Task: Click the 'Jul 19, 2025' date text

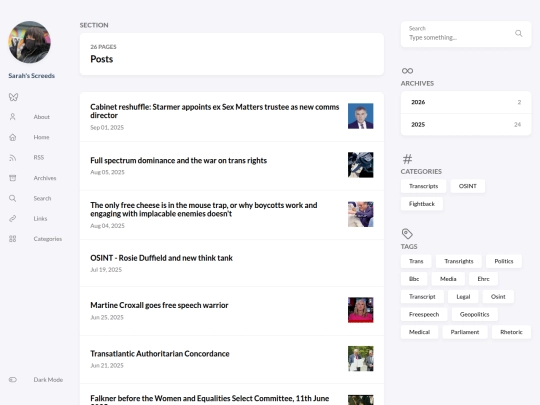Action: 106,270
